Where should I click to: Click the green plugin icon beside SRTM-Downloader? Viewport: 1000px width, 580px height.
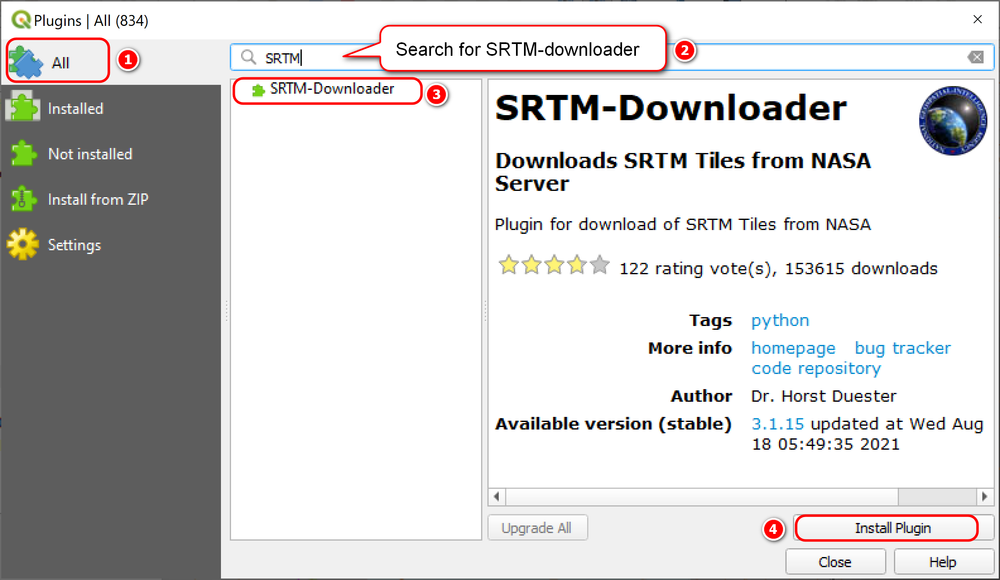pos(258,90)
